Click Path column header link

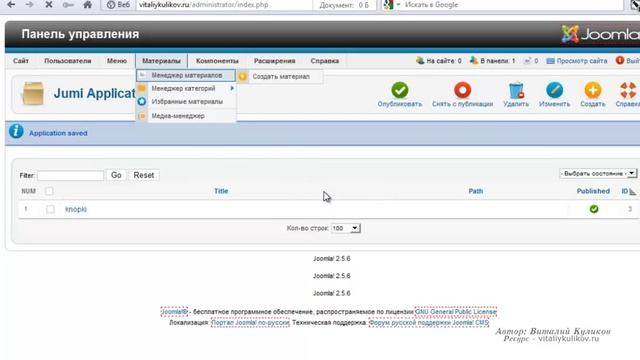pyautogui.click(x=476, y=191)
